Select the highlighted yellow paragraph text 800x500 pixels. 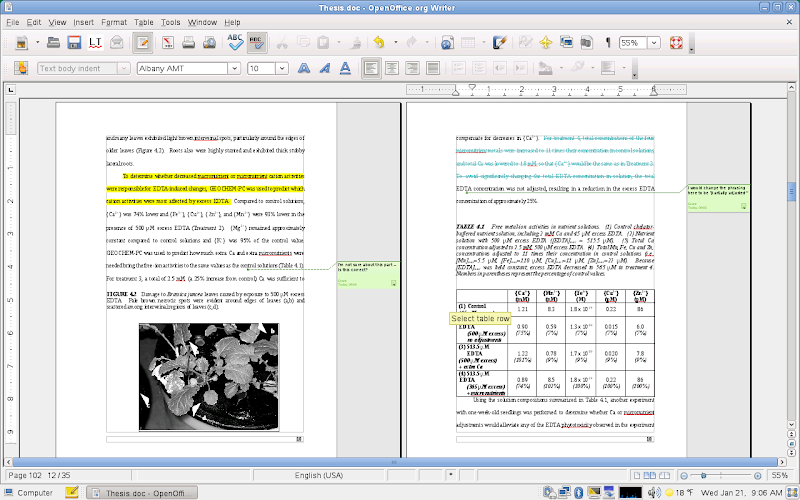(205, 189)
